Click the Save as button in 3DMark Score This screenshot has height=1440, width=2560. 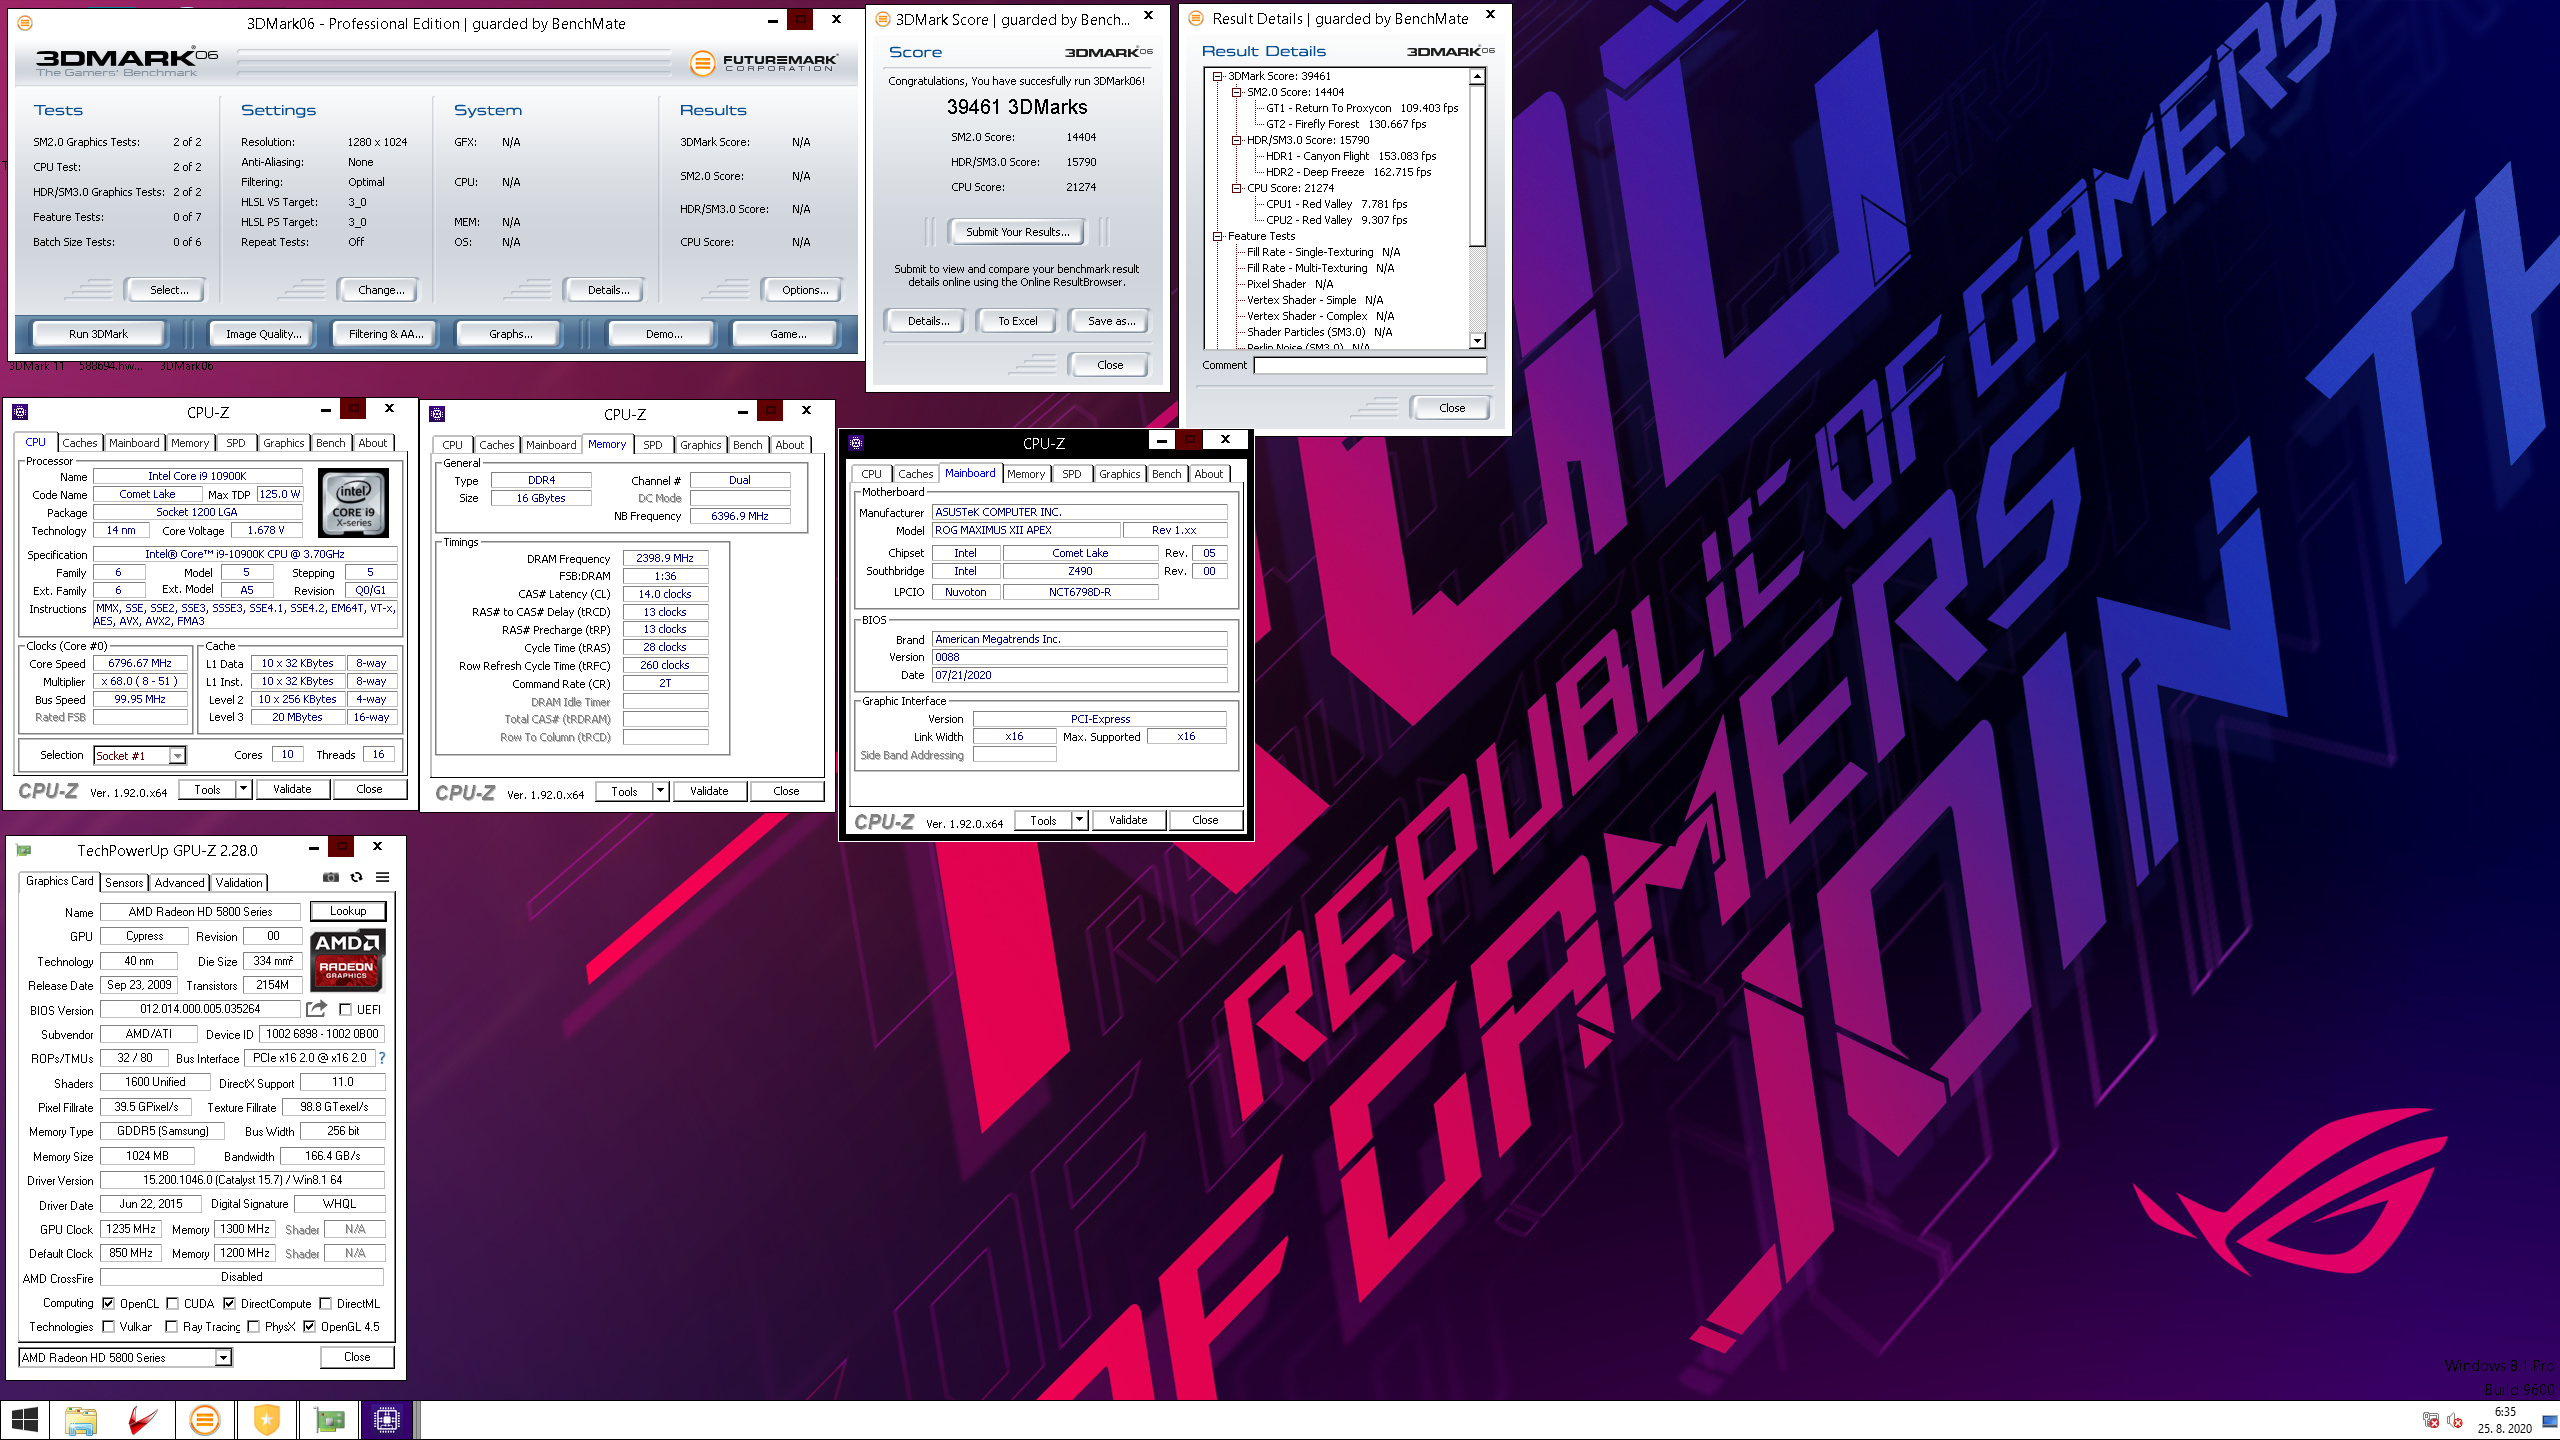pos(1110,321)
